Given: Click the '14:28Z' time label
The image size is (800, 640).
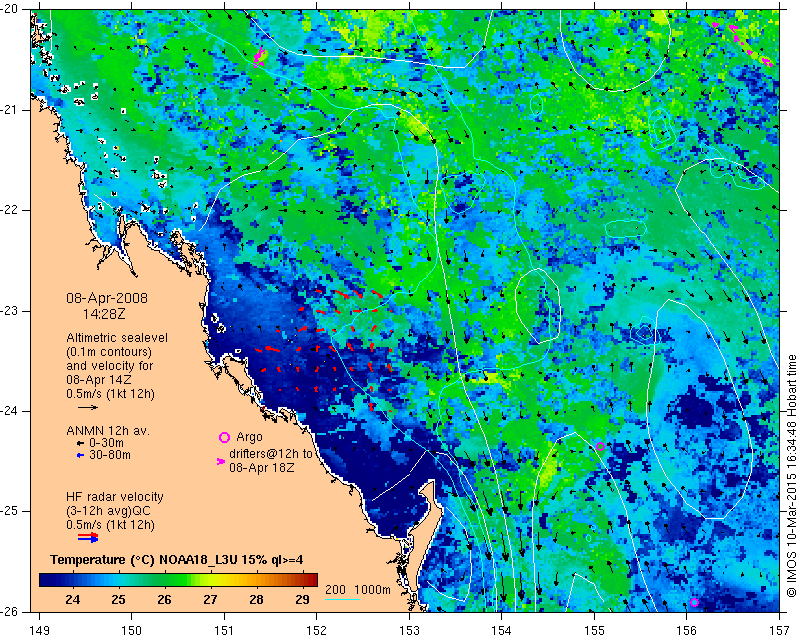Looking at the screenshot, I should point(104,314).
